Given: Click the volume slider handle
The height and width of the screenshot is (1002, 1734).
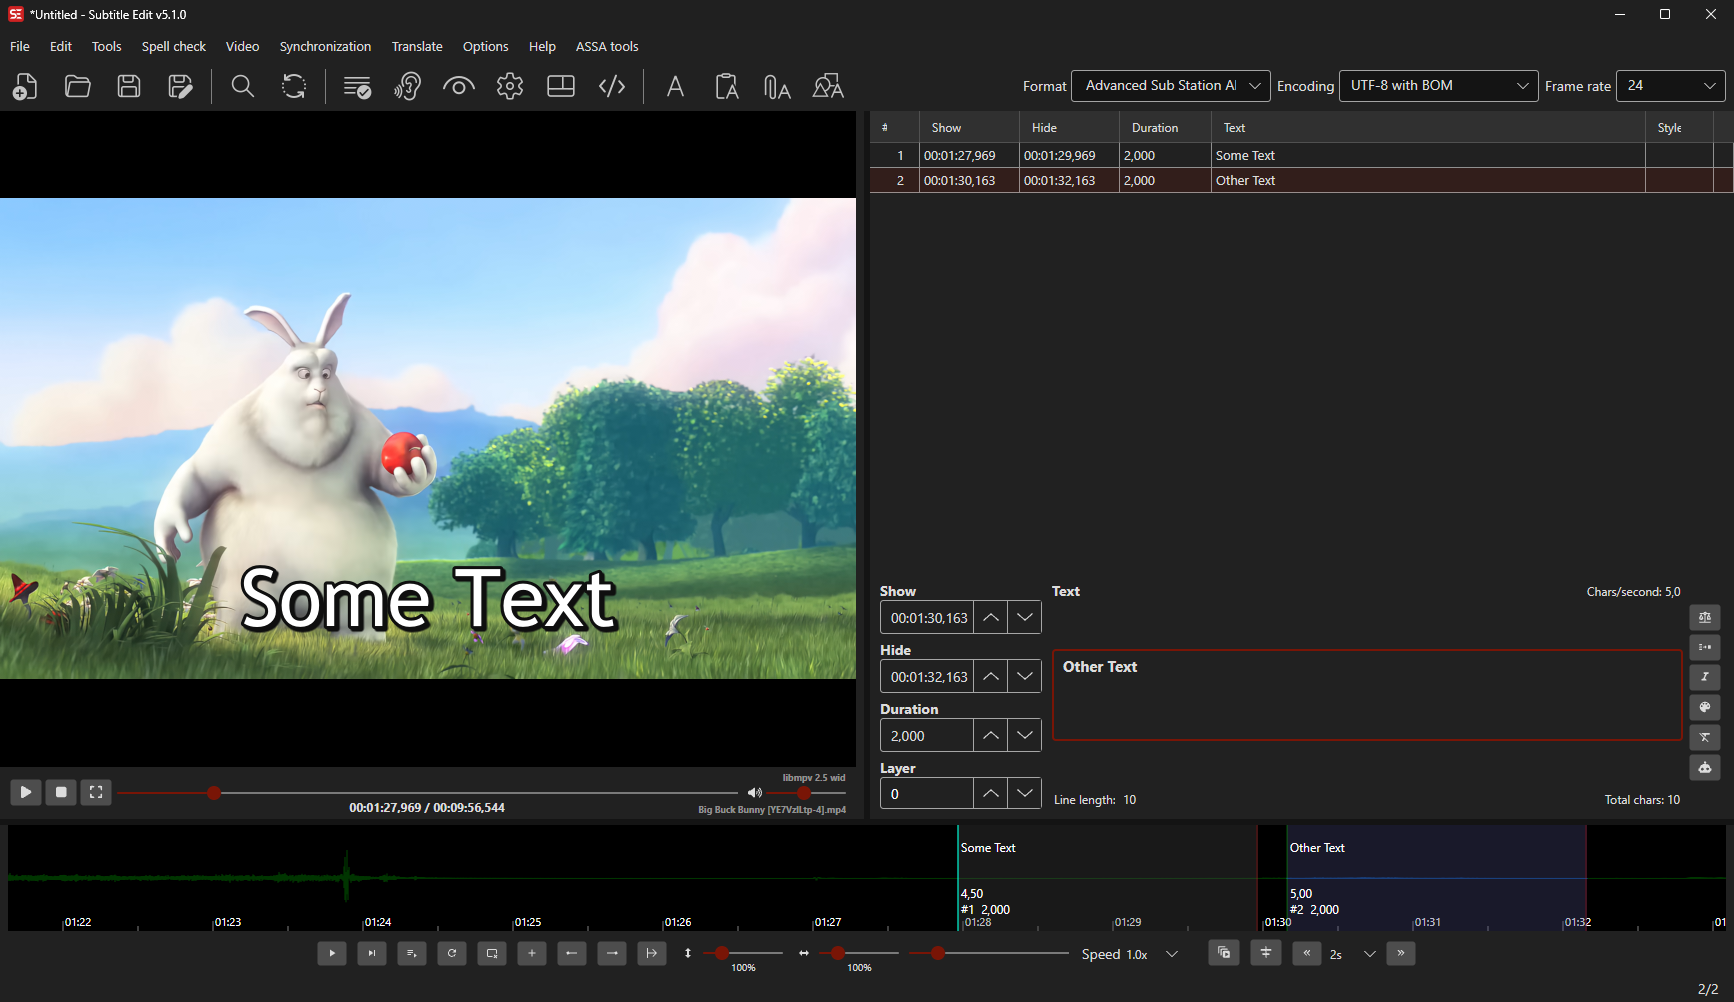Looking at the screenshot, I should click(804, 793).
